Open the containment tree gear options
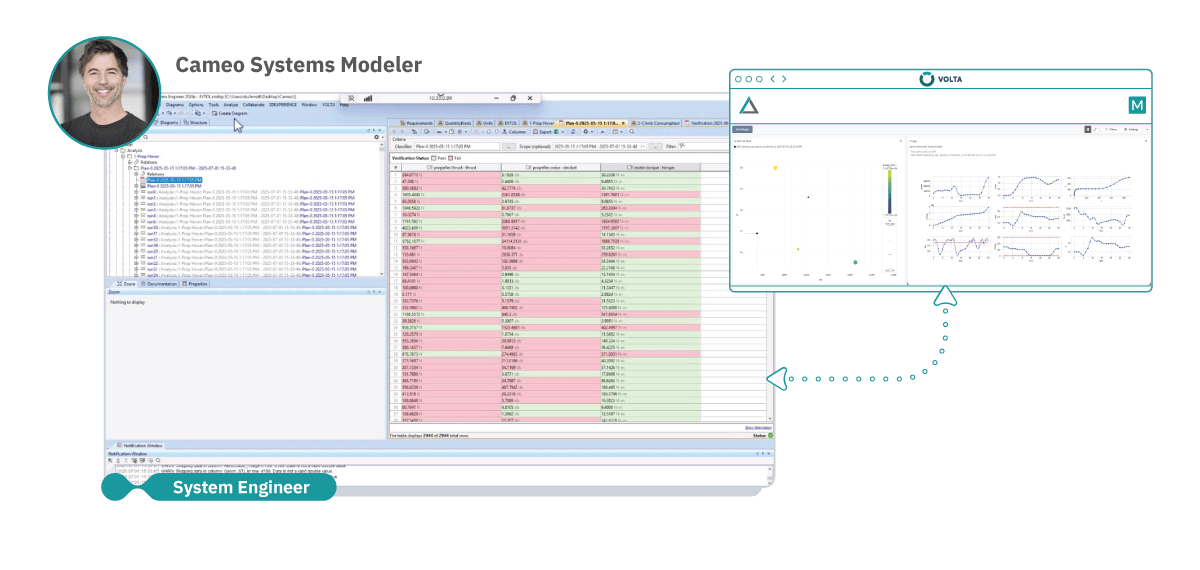This screenshot has width=1200, height=570. pyautogui.click(x=376, y=137)
